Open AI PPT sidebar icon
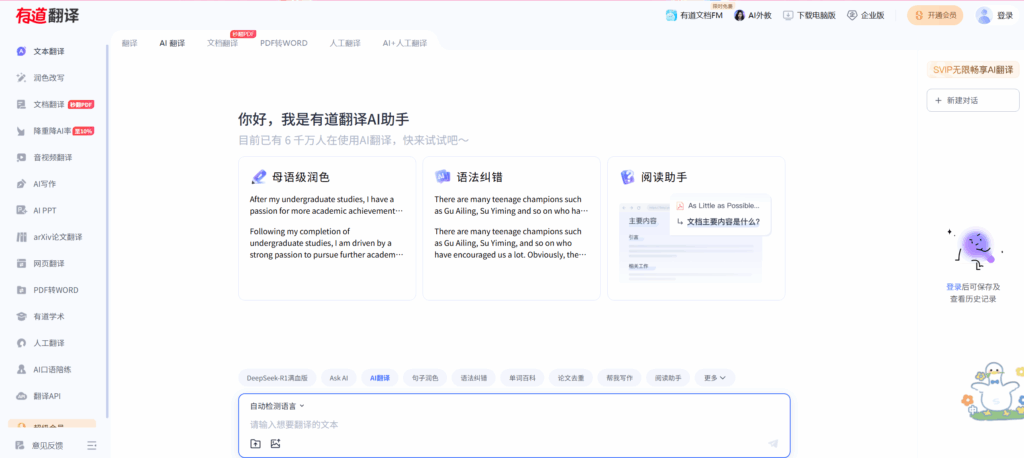 (x=22, y=210)
